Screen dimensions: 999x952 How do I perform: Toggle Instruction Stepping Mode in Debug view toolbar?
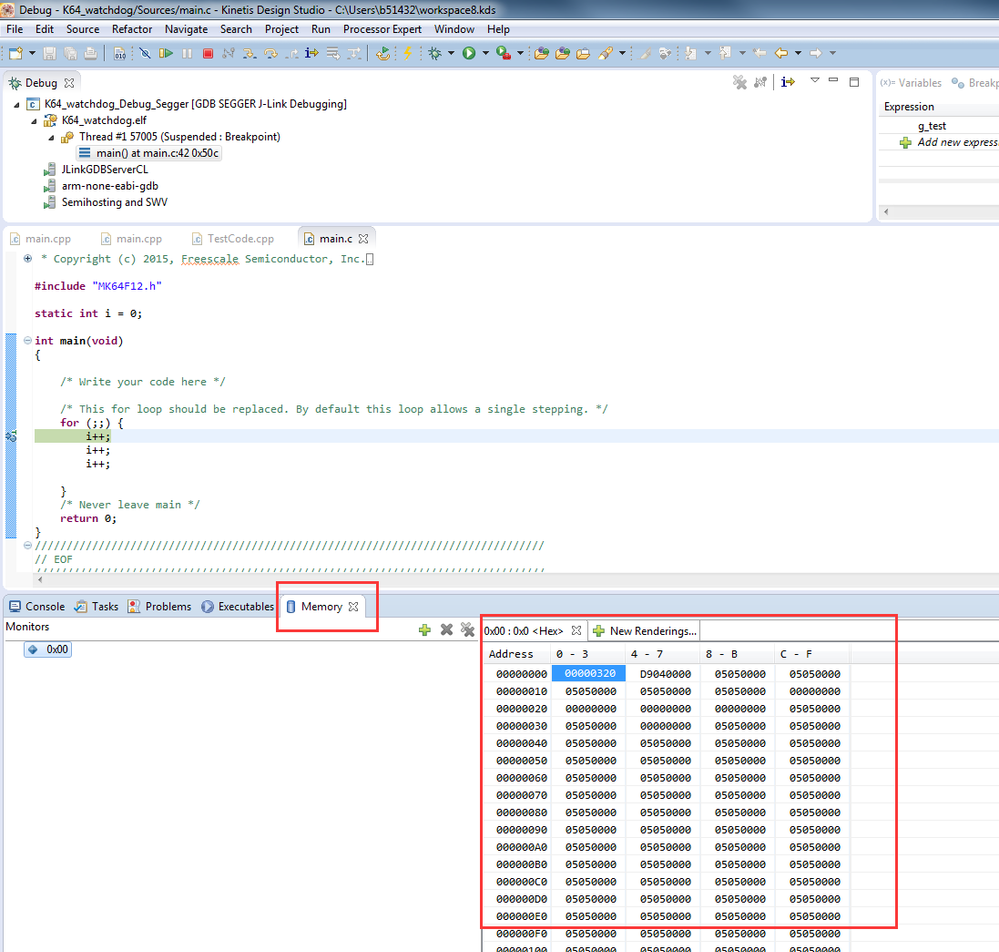[x=788, y=82]
